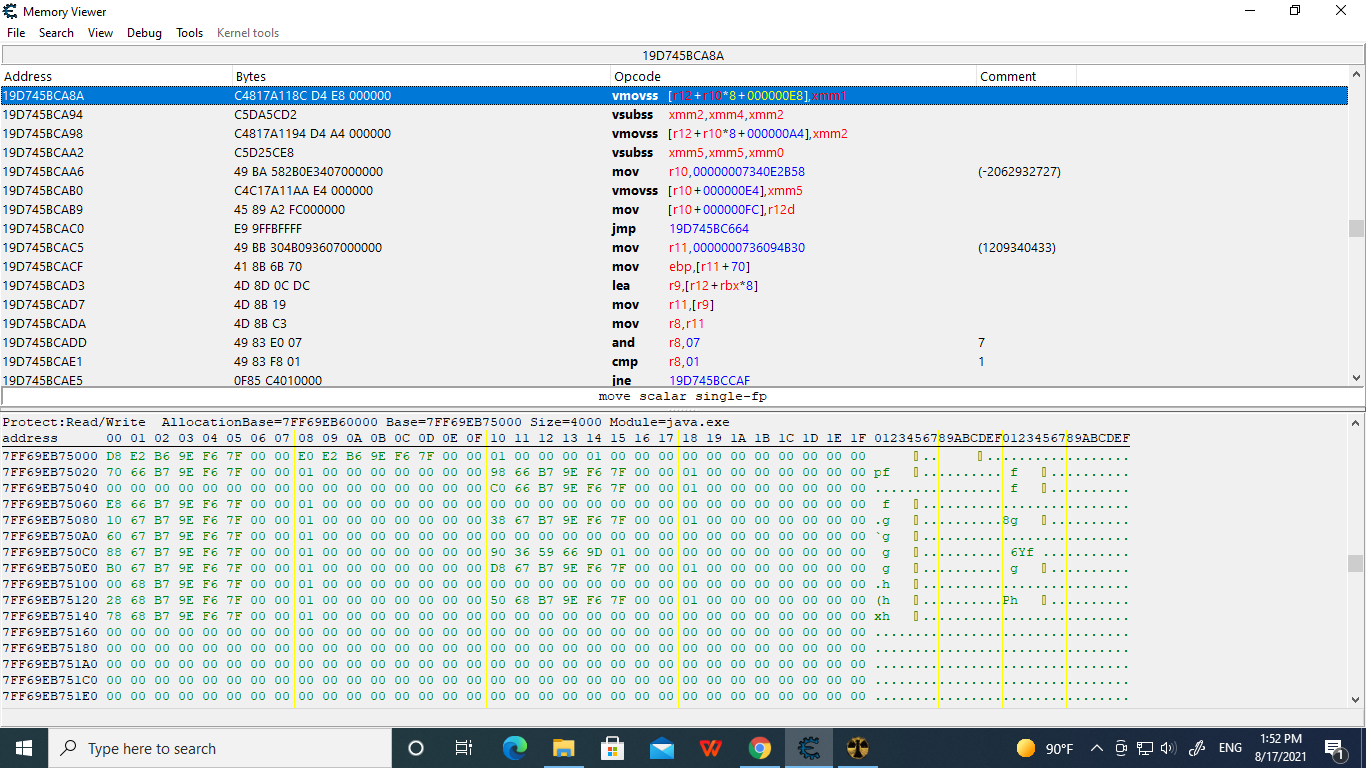Image resolution: width=1366 pixels, height=768 pixels.
Task: Open File Explorer from the taskbar
Action: click(x=563, y=747)
